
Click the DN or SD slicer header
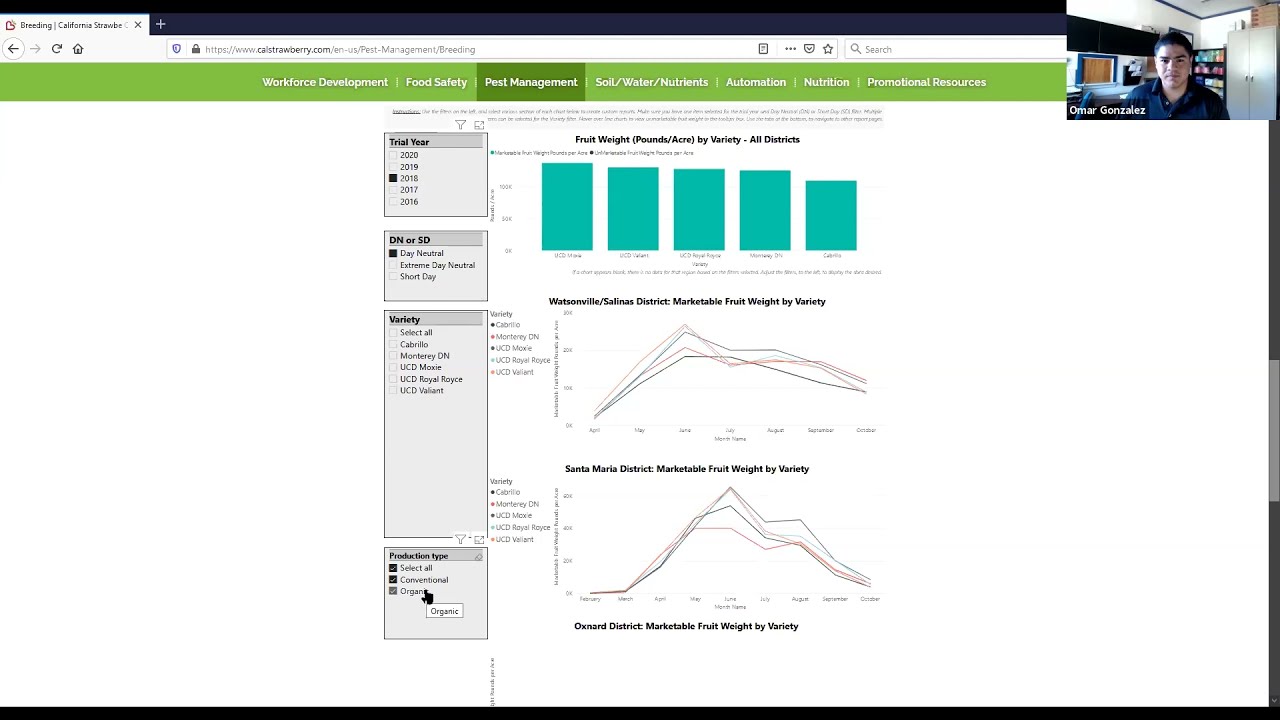pos(436,240)
